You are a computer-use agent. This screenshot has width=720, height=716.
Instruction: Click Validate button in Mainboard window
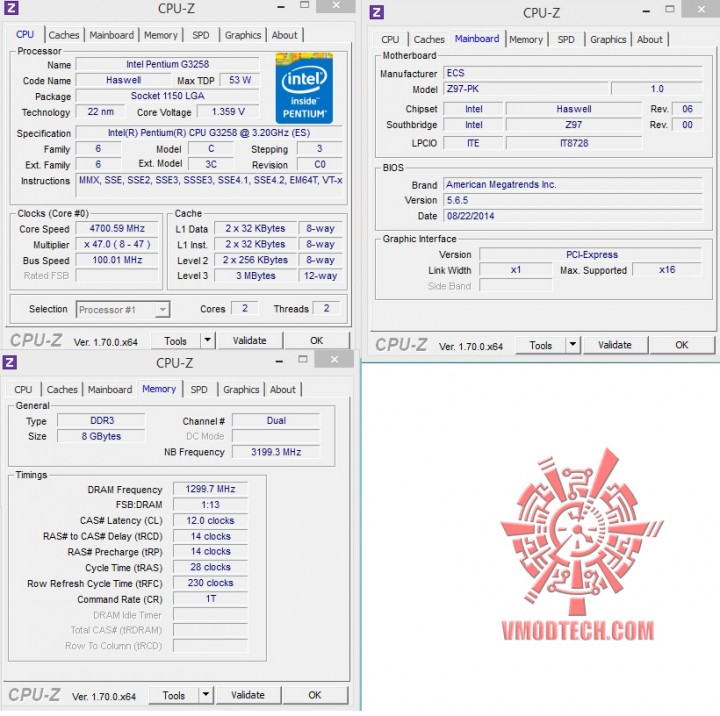615,344
